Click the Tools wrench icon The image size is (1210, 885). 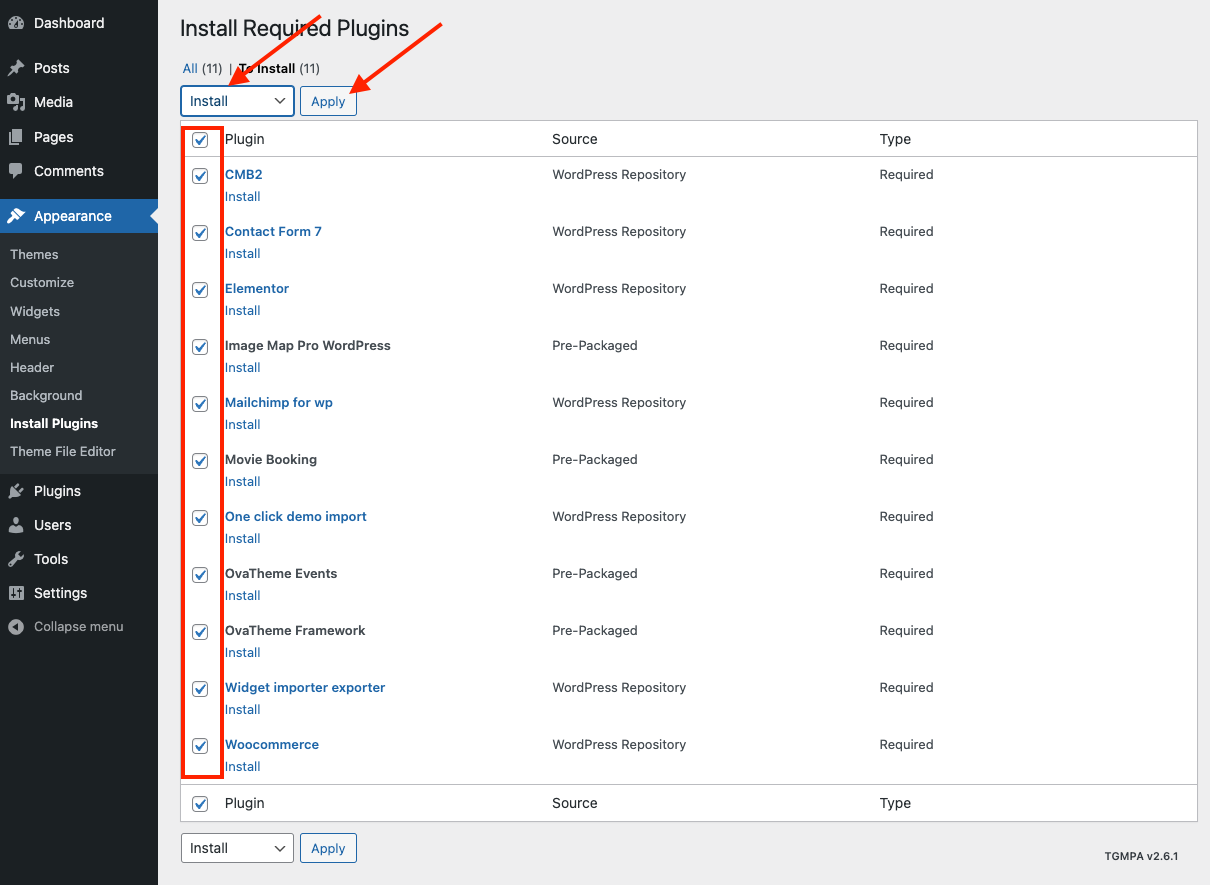(x=16, y=559)
